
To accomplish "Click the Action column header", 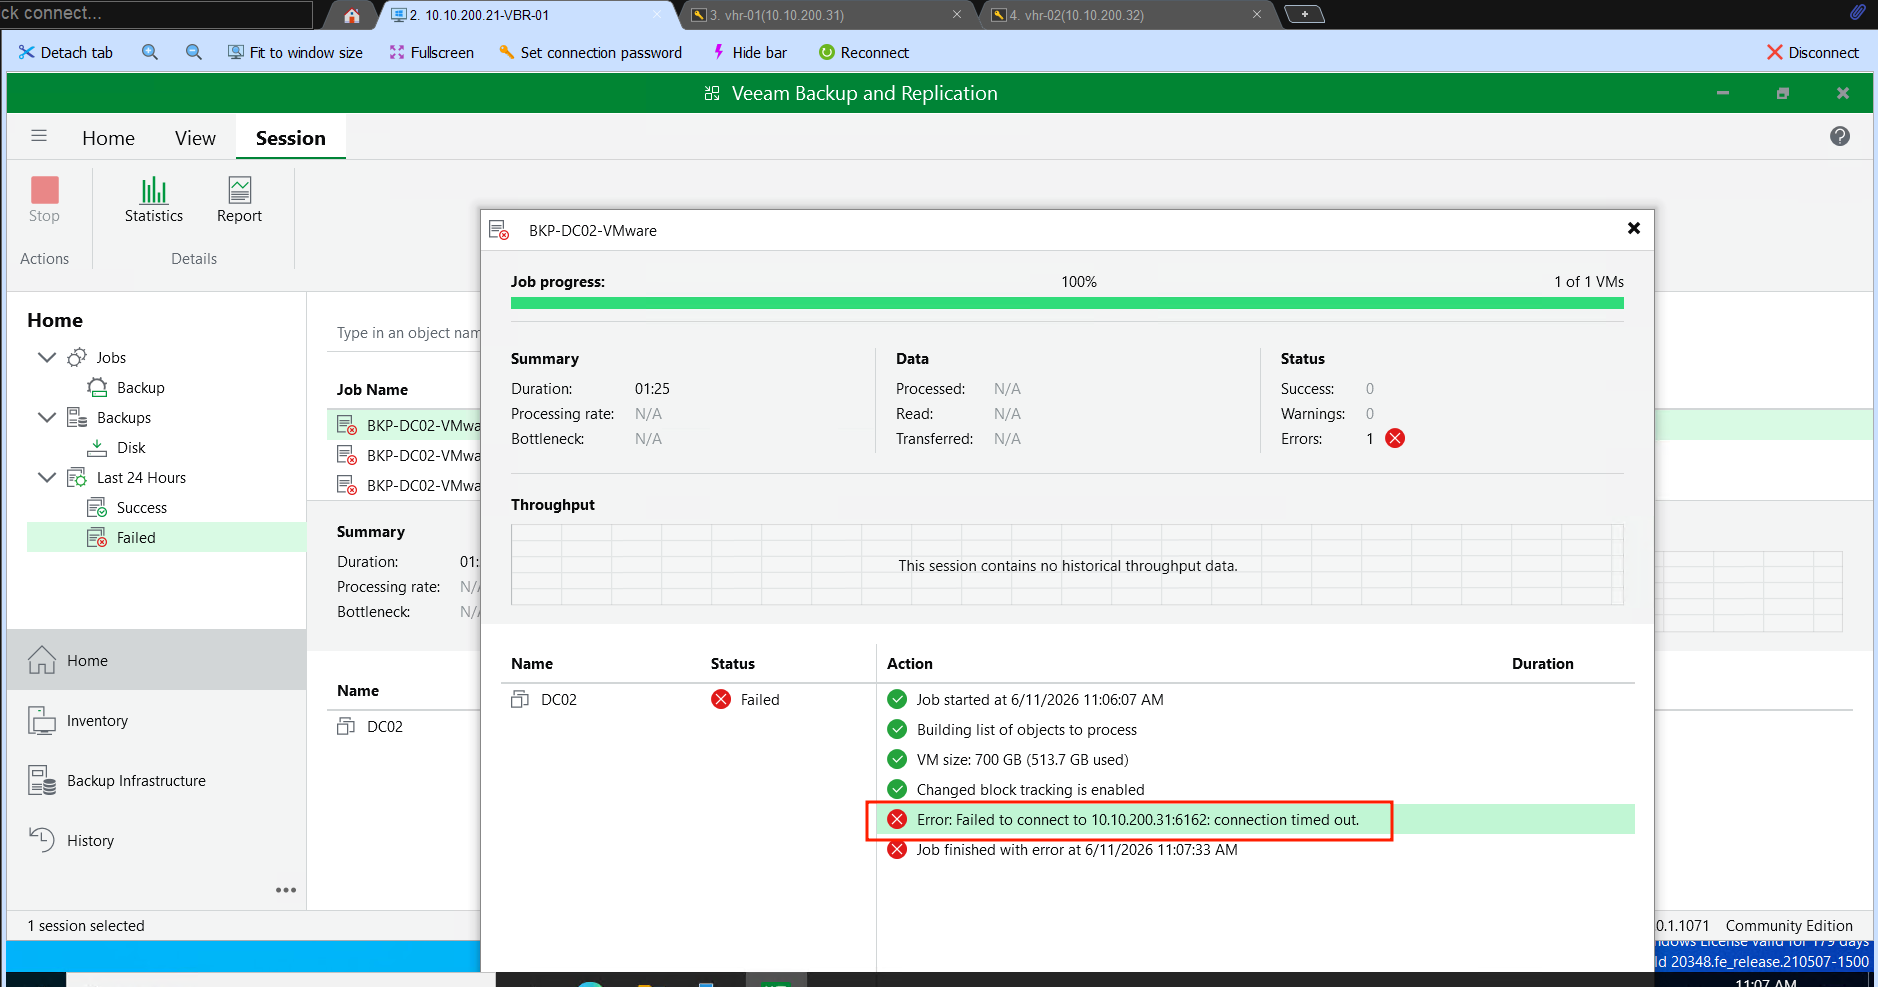I will [x=909, y=663].
